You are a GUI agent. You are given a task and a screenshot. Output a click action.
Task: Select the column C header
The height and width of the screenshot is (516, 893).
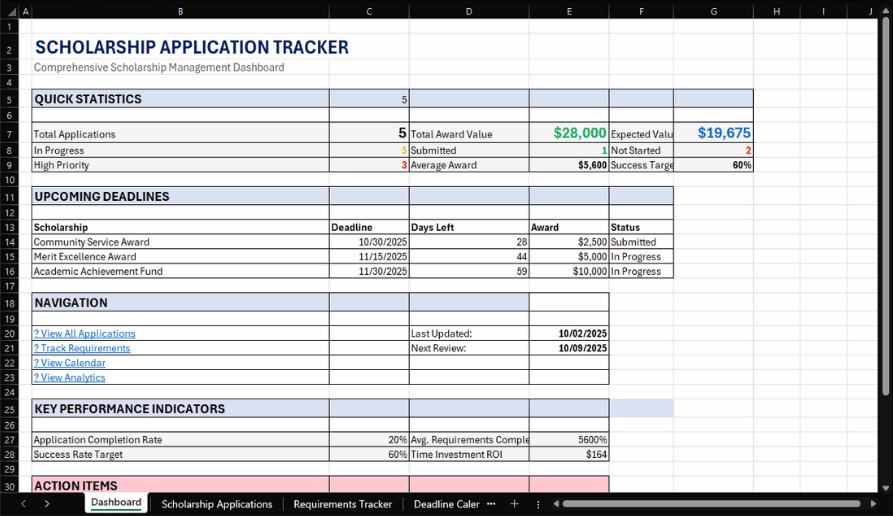[x=369, y=11]
